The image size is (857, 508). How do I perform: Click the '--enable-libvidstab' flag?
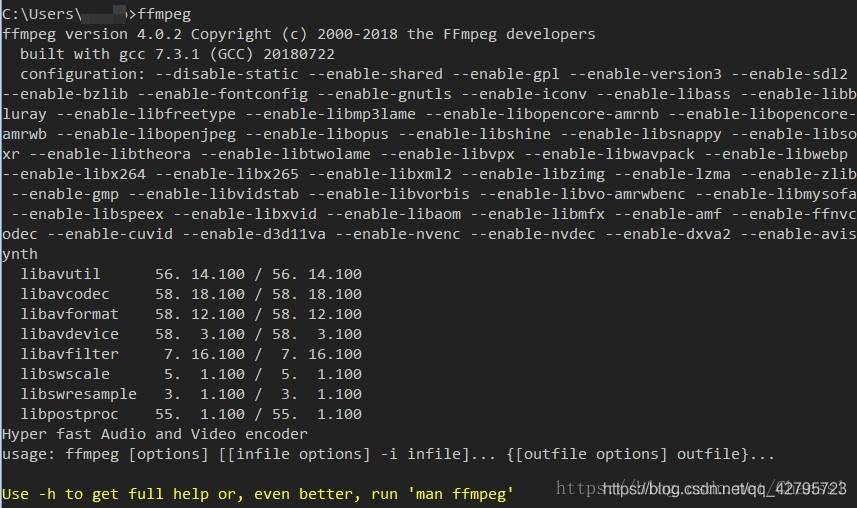[x=214, y=194]
